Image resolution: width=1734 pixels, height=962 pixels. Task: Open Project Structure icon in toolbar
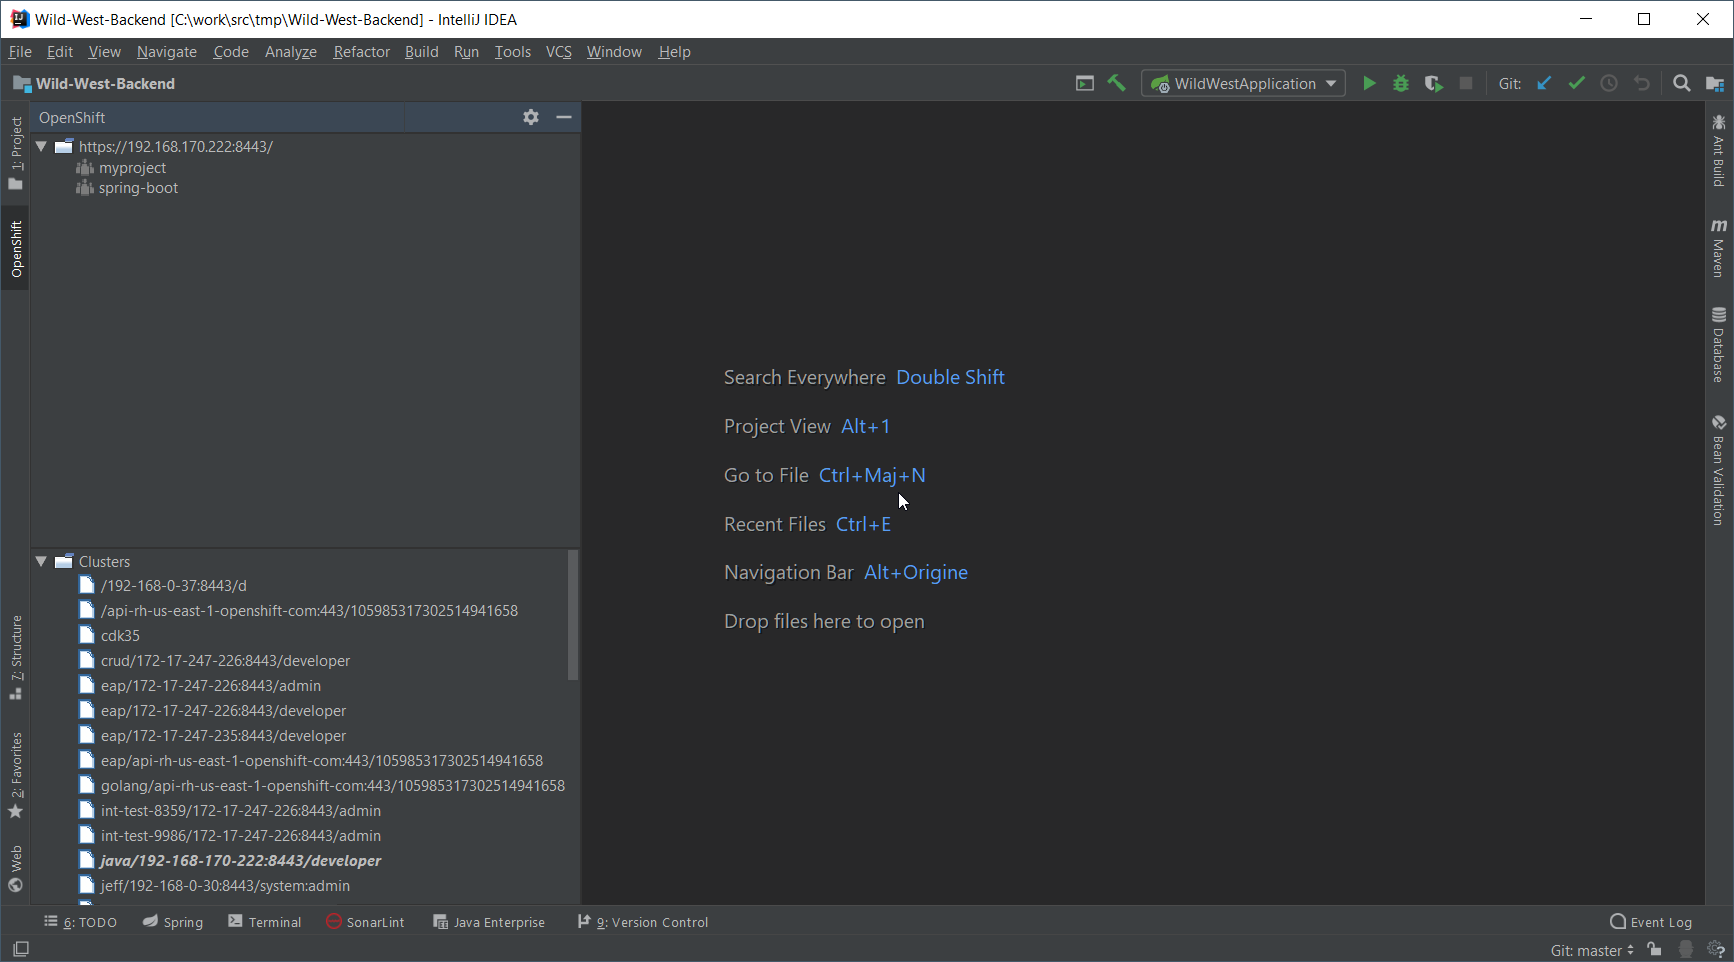tap(1714, 84)
